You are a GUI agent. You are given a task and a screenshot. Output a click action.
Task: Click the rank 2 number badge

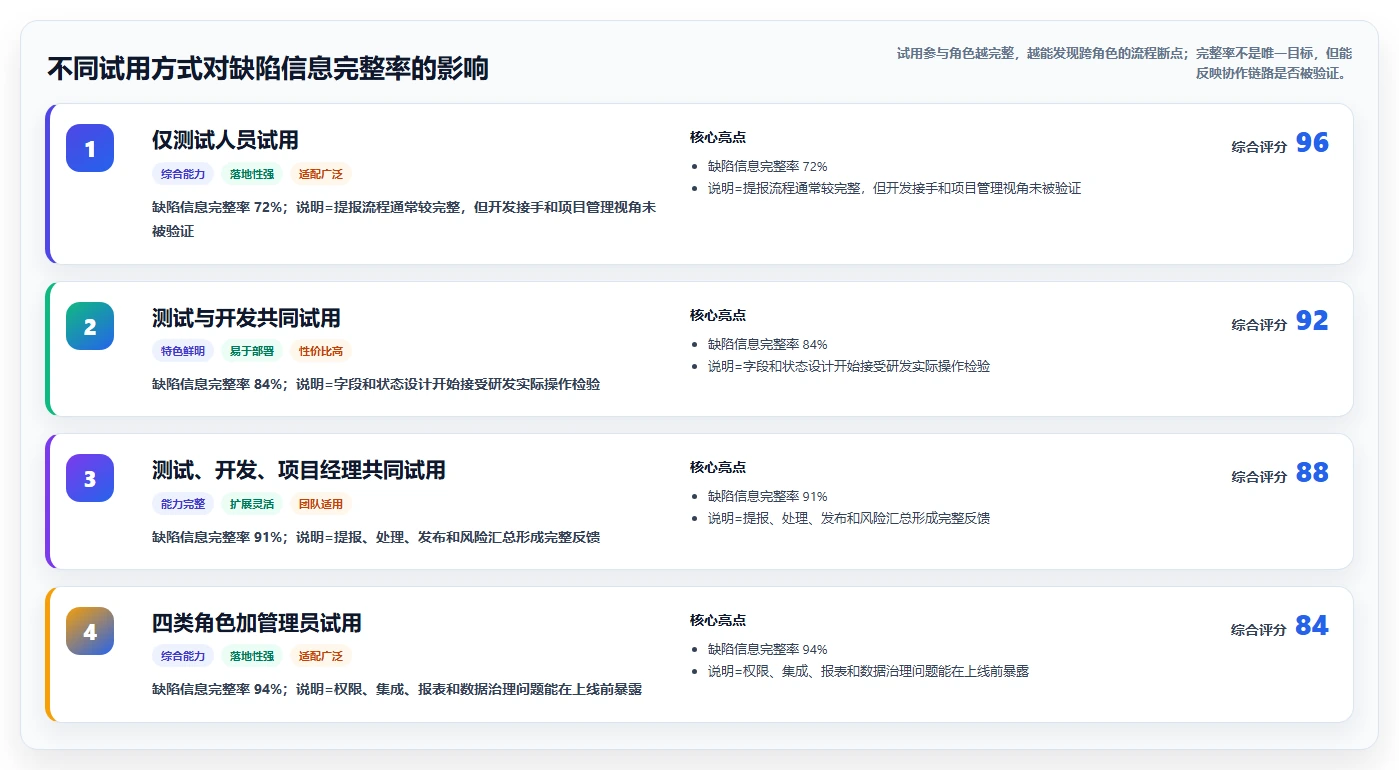(90, 326)
